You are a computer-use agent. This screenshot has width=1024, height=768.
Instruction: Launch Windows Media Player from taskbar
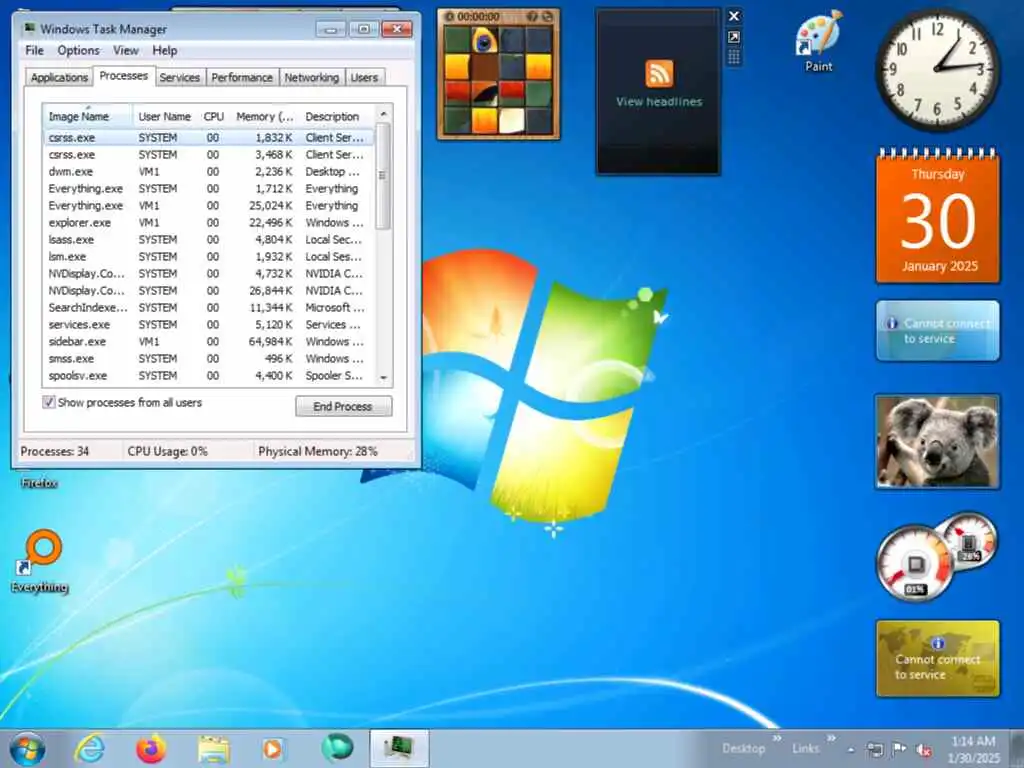[274, 748]
